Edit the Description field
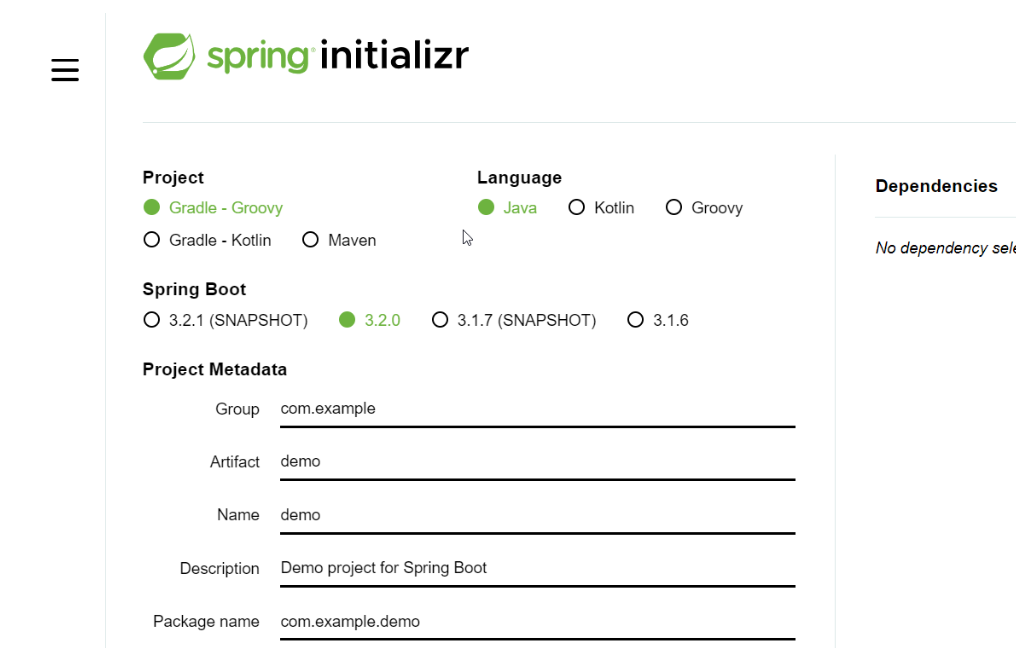 tap(538, 568)
